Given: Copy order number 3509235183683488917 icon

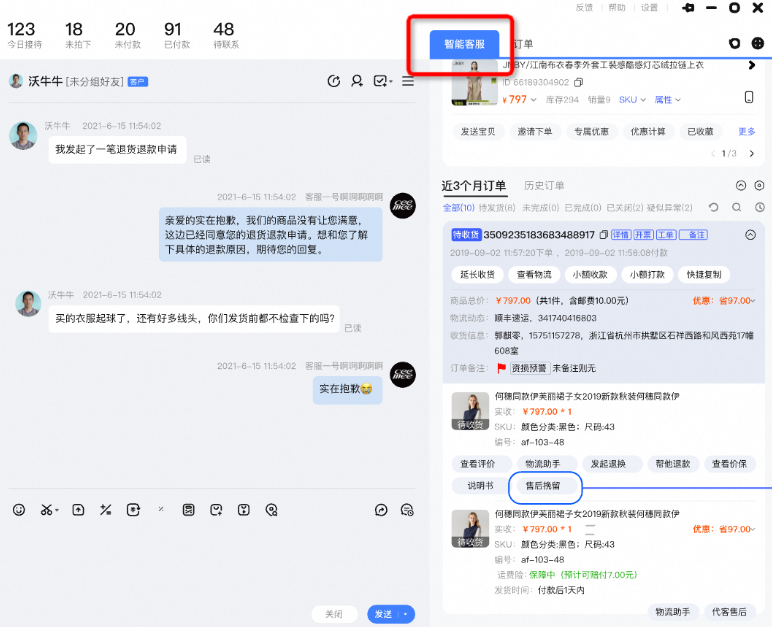Looking at the screenshot, I should [x=603, y=234].
